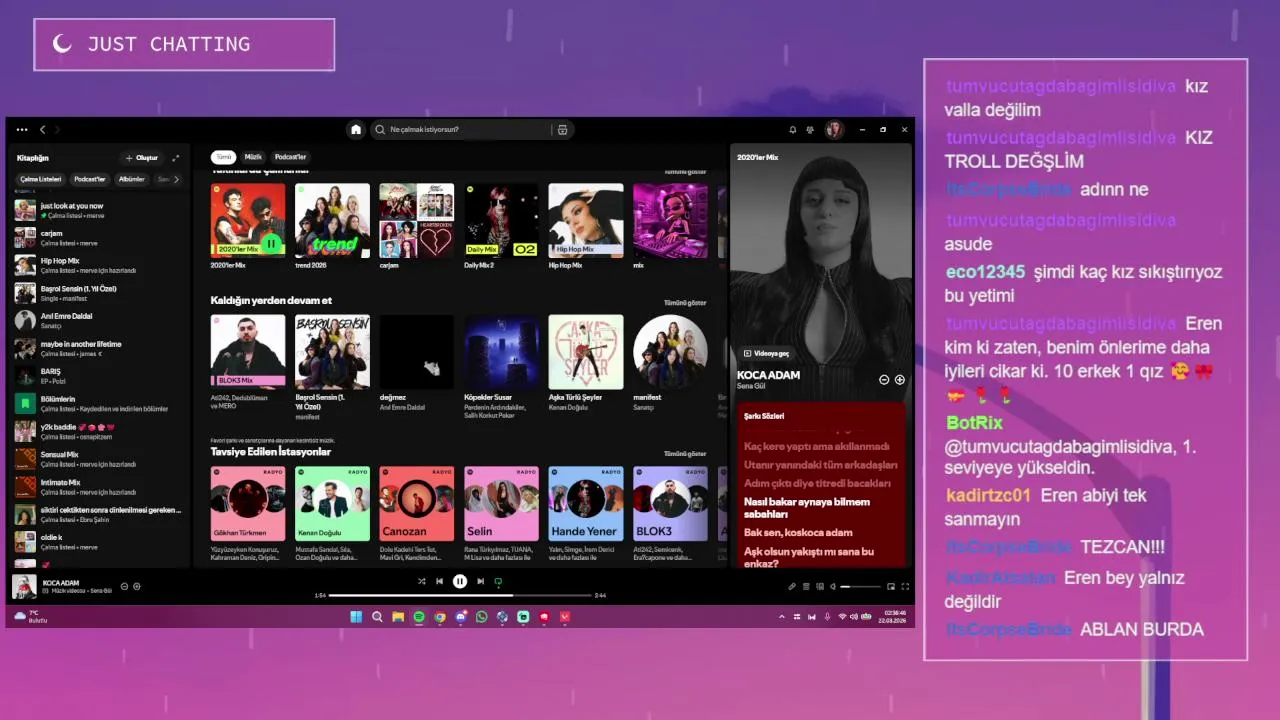Open the manifest artist card
The height and width of the screenshot is (720, 1280).
pos(670,362)
